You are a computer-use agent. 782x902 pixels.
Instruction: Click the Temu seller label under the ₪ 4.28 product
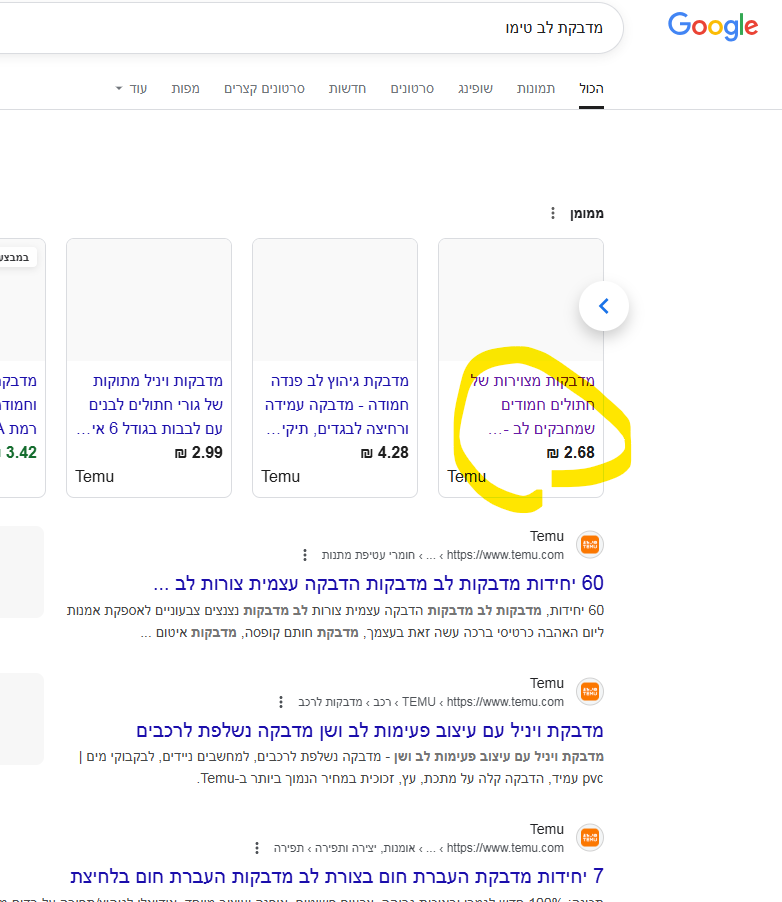280,476
